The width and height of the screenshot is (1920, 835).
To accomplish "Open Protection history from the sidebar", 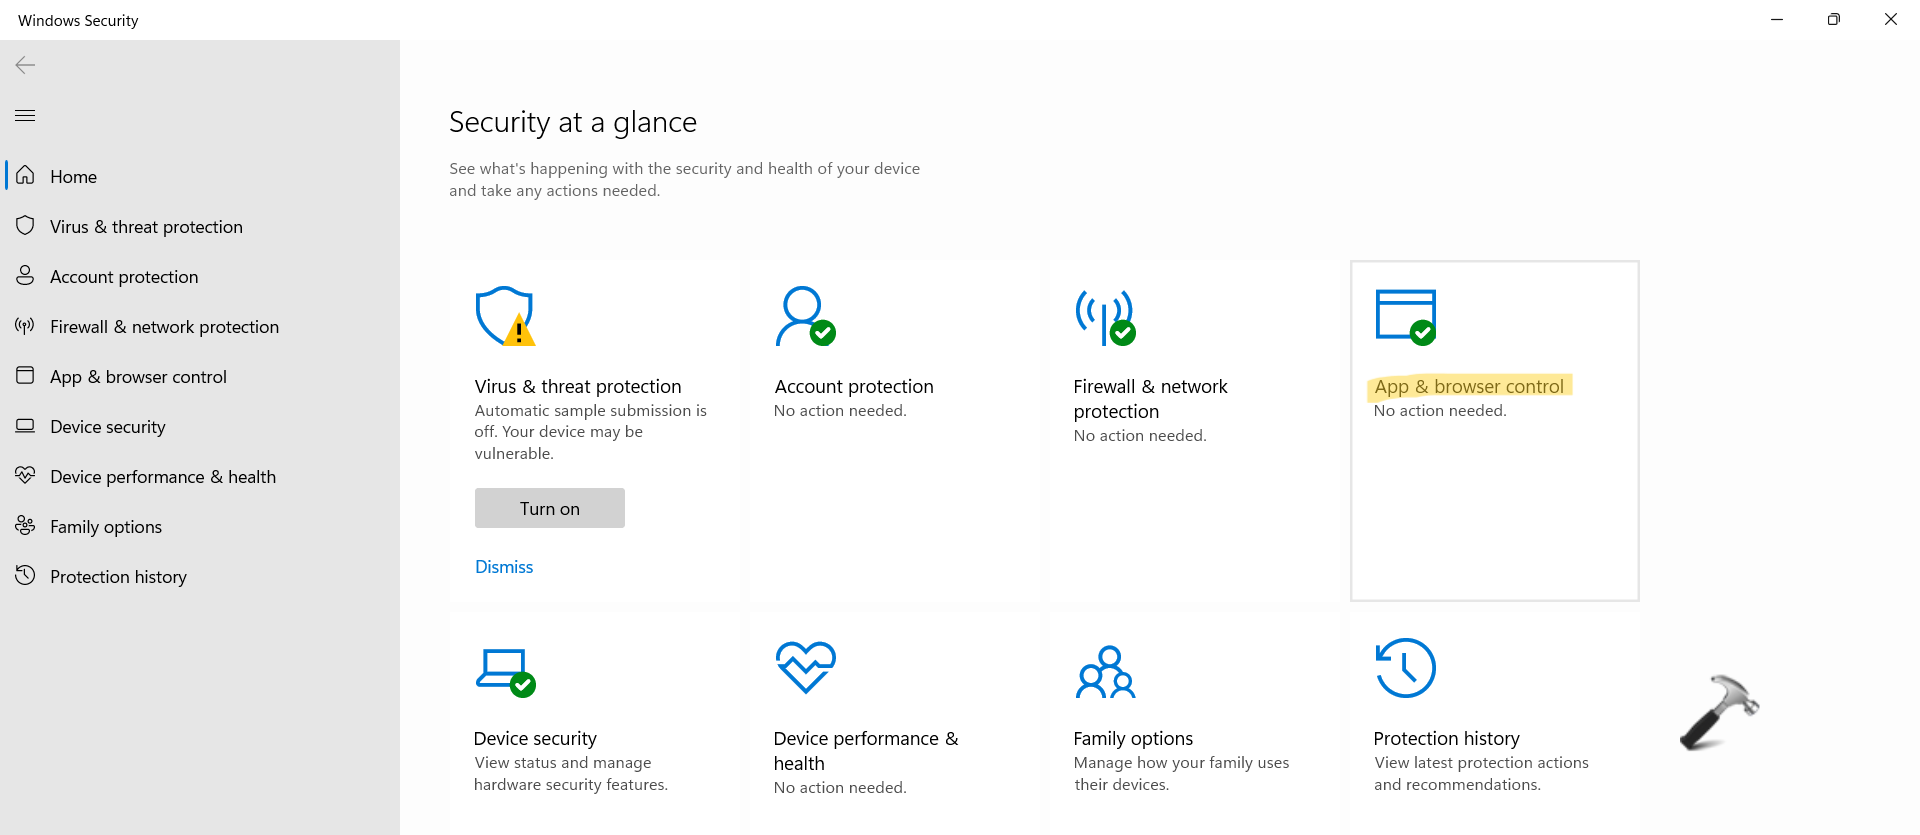I will click(x=118, y=577).
